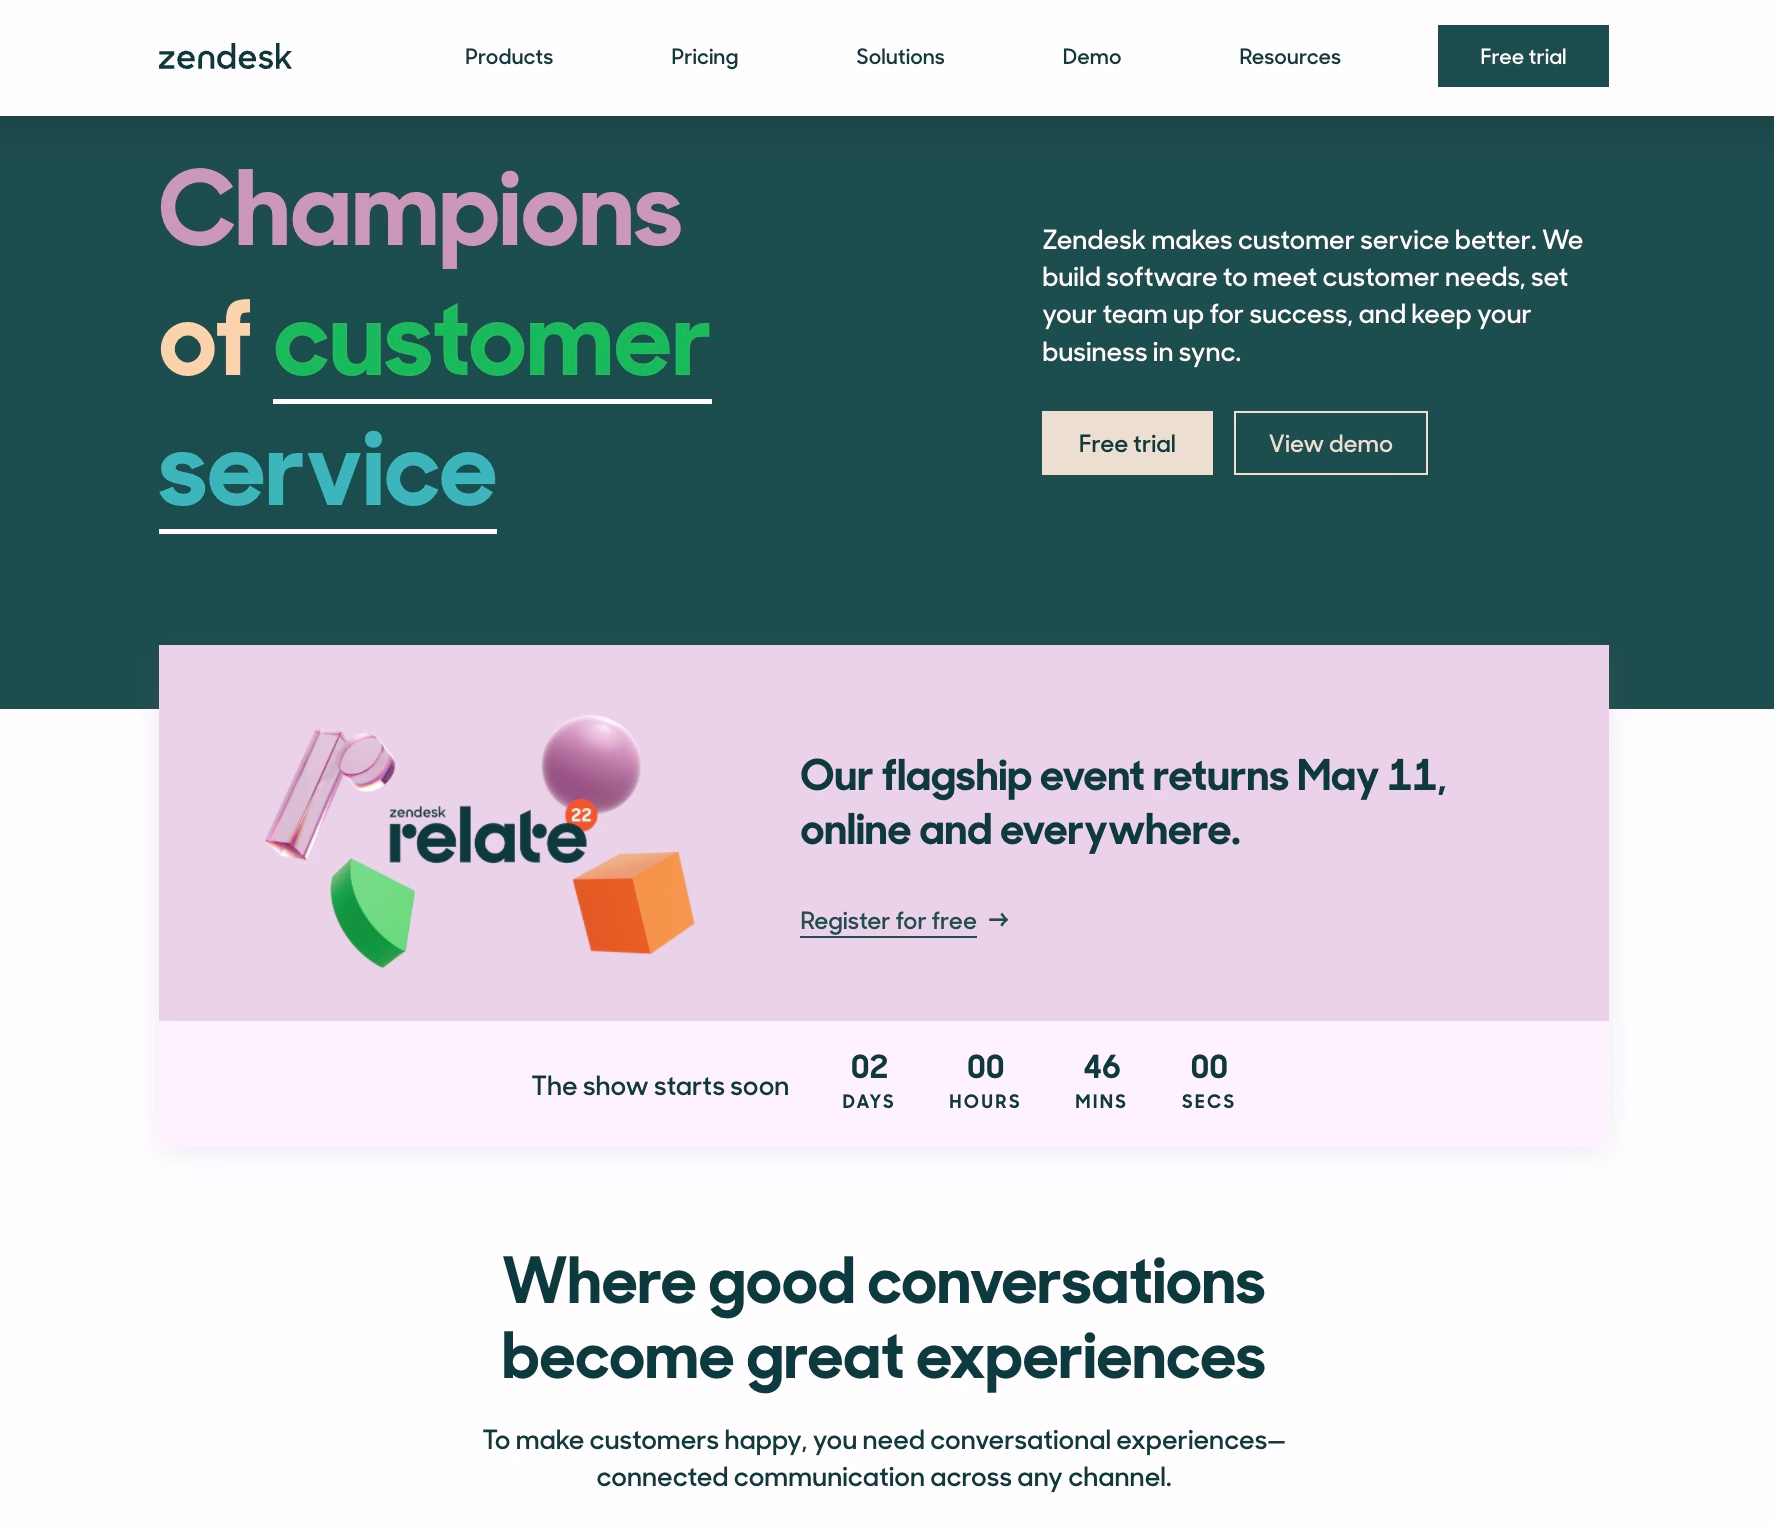Select Demo in the navigation bar
Image resolution: width=1774 pixels, height=1526 pixels.
1091,57
